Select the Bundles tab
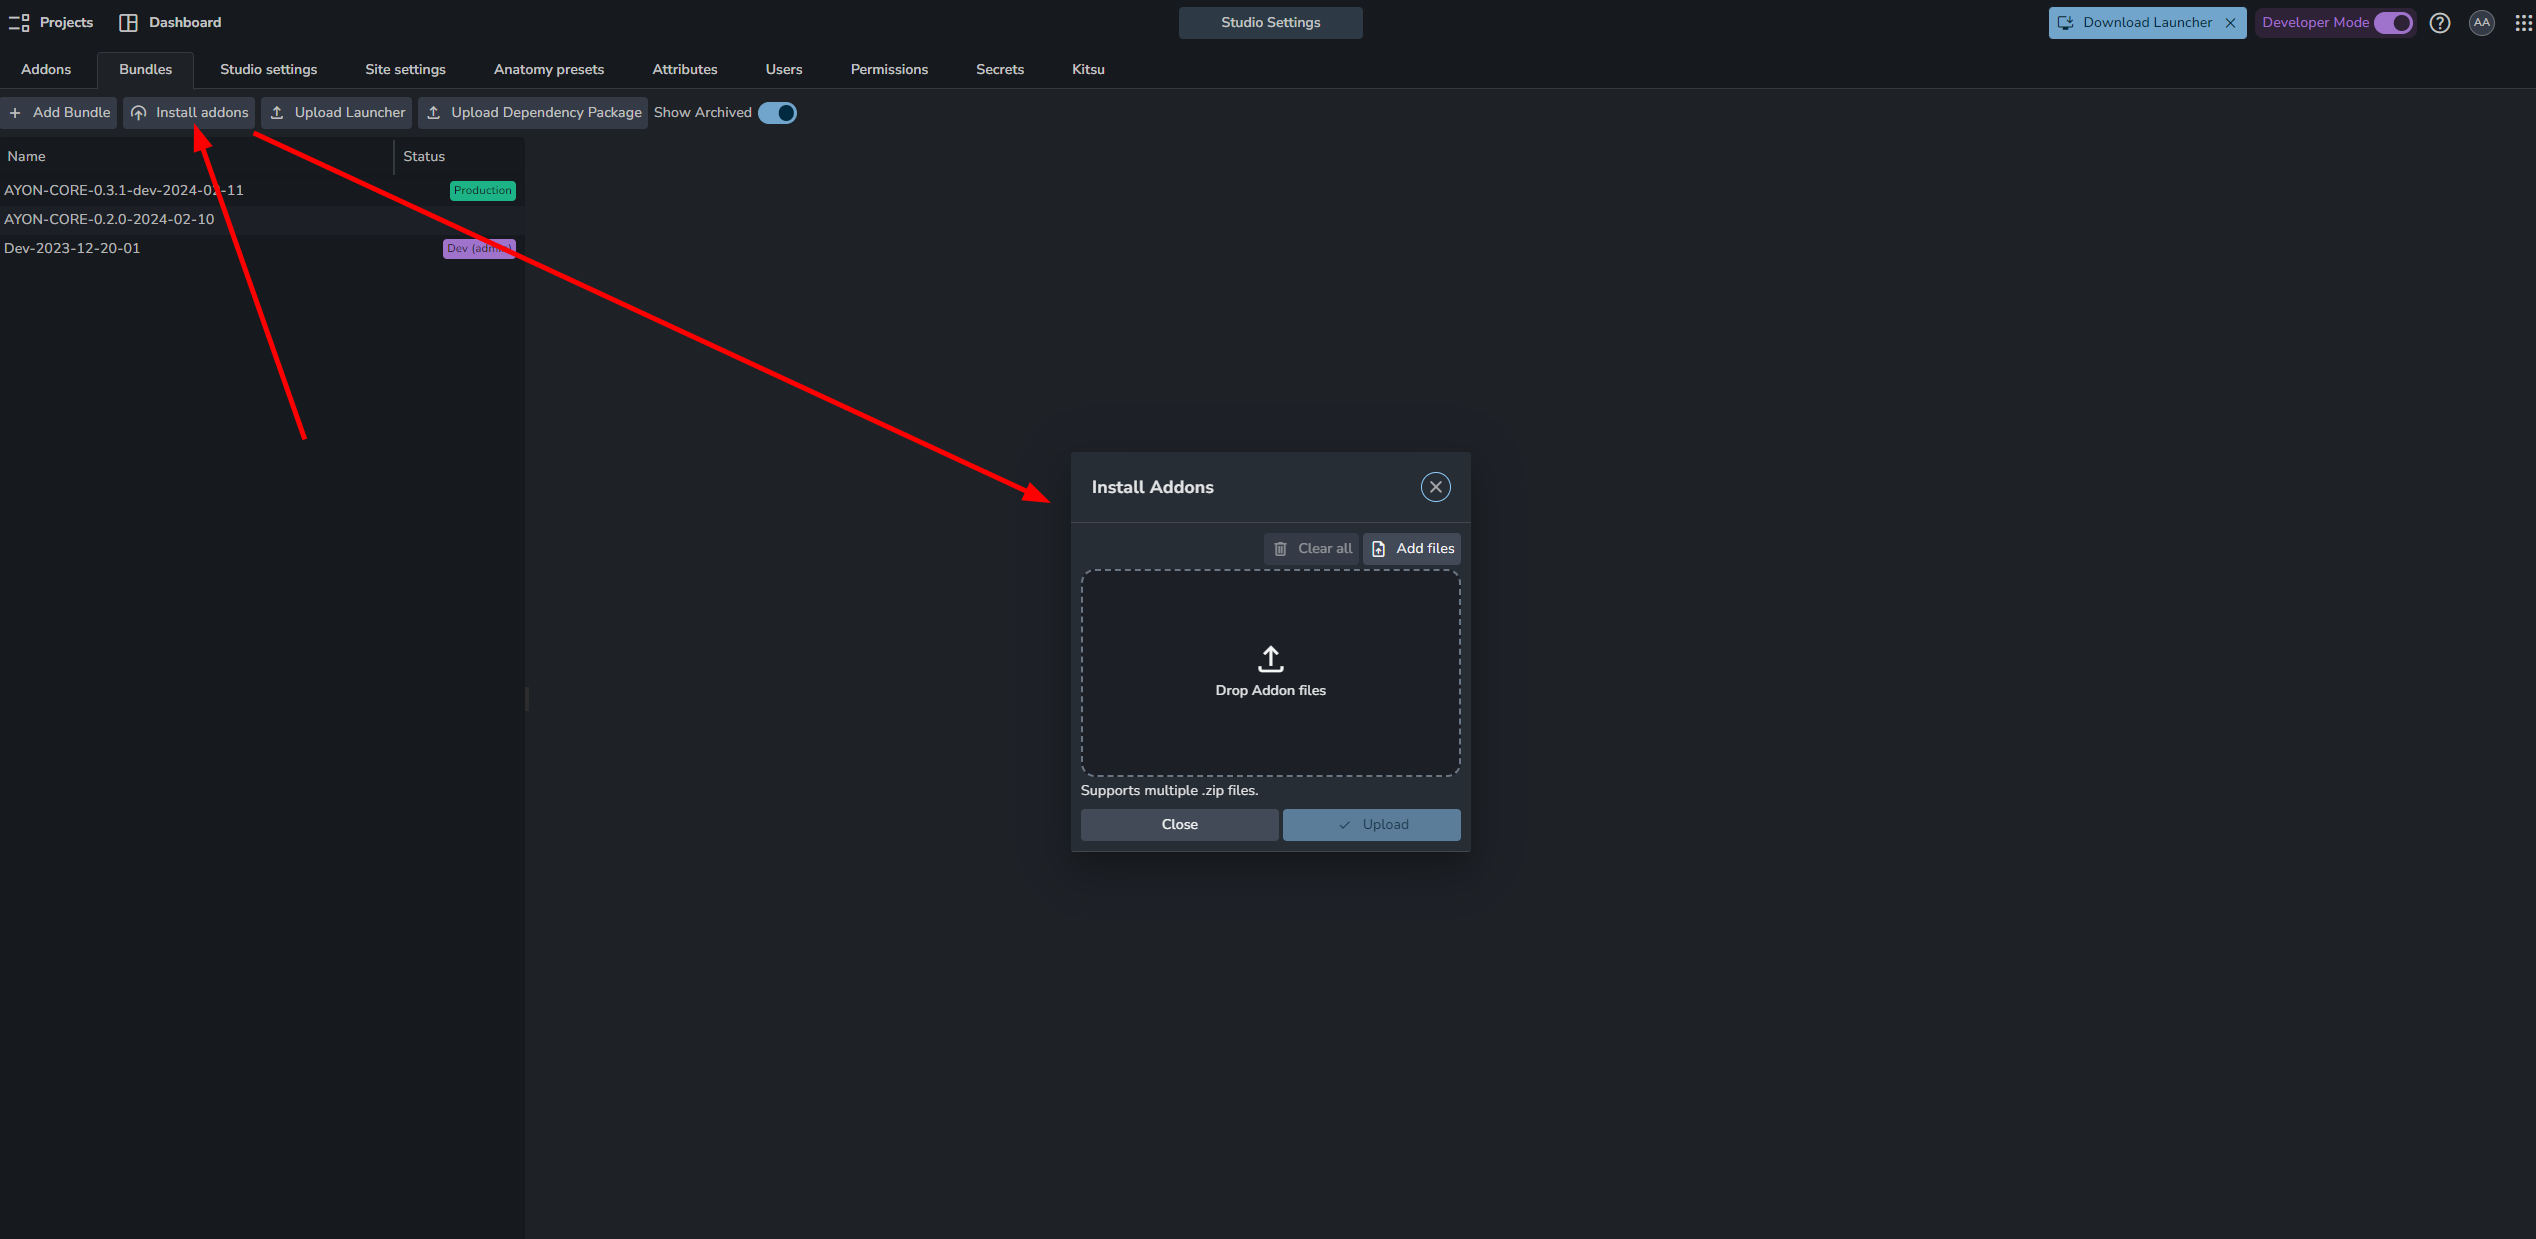The height and width of the screenshot is (1239, 2536). (146, 68)
